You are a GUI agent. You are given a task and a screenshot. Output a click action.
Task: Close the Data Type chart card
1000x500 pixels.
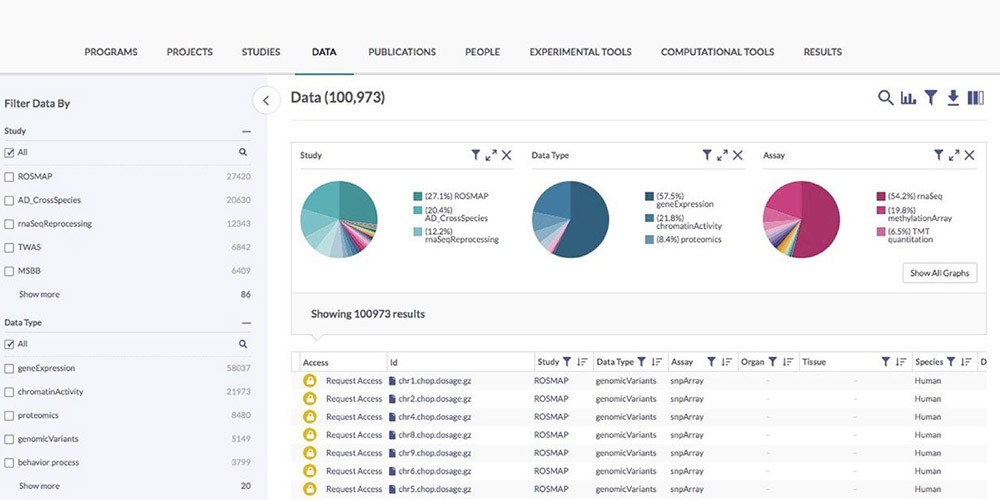tap(738, 155)
